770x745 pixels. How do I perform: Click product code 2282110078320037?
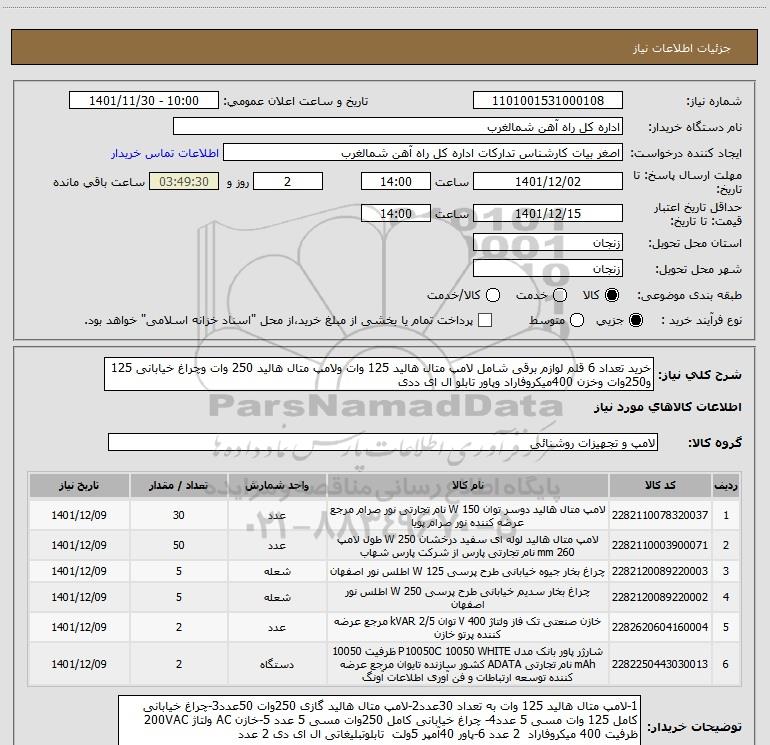[x=660, y=515]
